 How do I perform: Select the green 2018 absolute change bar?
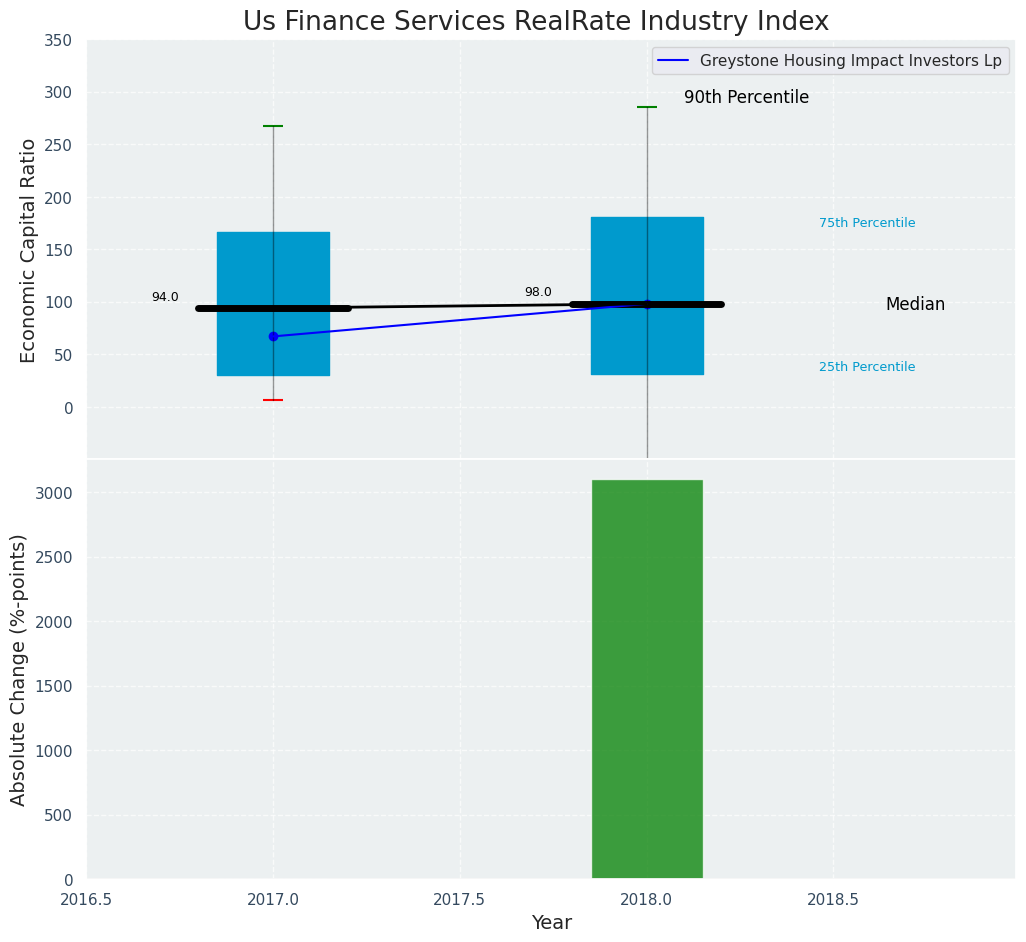coord(647,679)
